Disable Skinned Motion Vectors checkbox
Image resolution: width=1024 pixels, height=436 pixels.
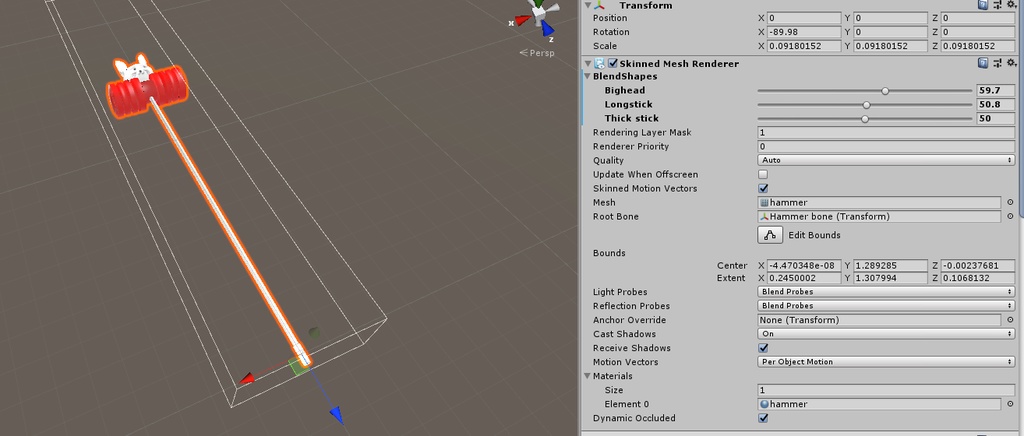pyautogui.click(x=763, y=189)
